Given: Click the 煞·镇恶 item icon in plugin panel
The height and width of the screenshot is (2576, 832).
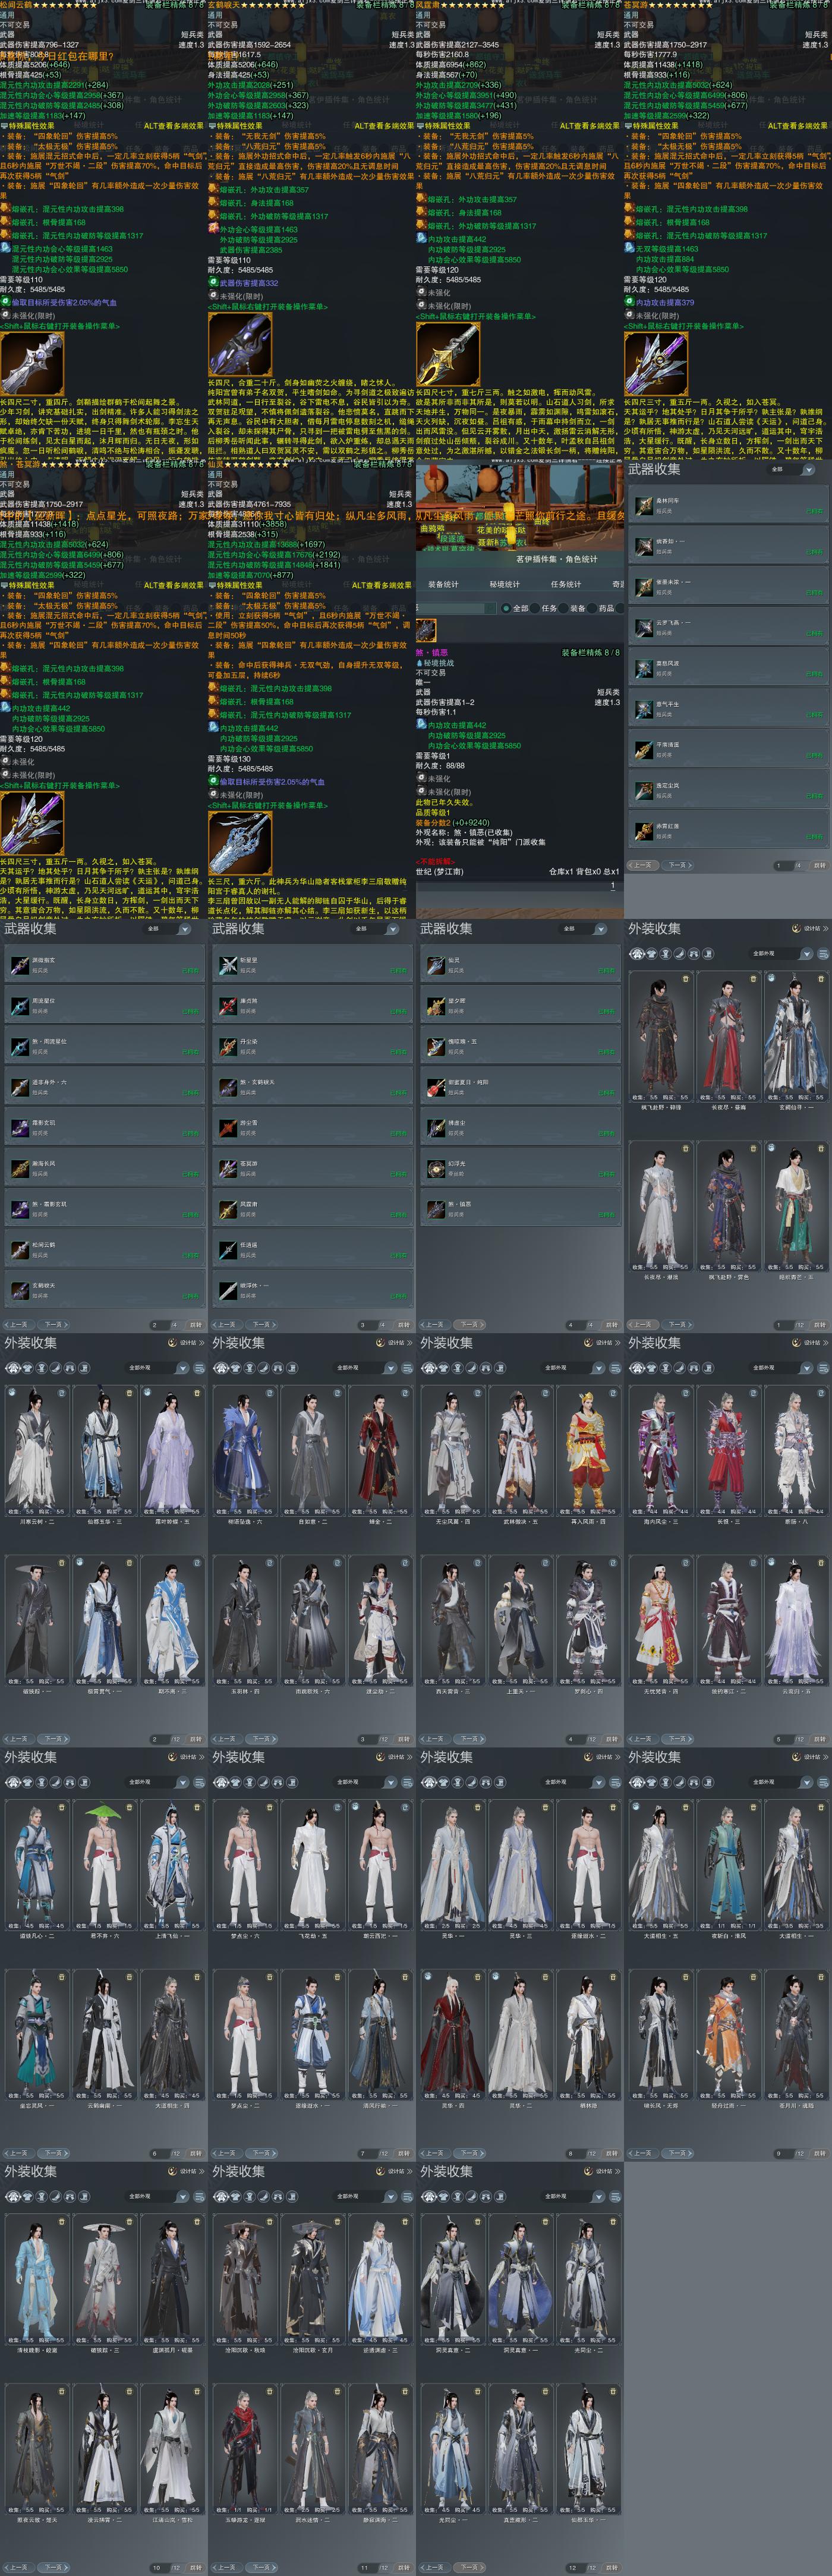Looking at the screenshot, I should [x=427, y=630].
